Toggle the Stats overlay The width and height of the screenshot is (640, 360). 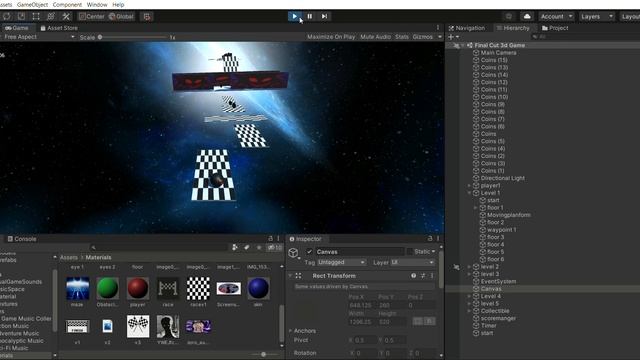click(402, 37)
